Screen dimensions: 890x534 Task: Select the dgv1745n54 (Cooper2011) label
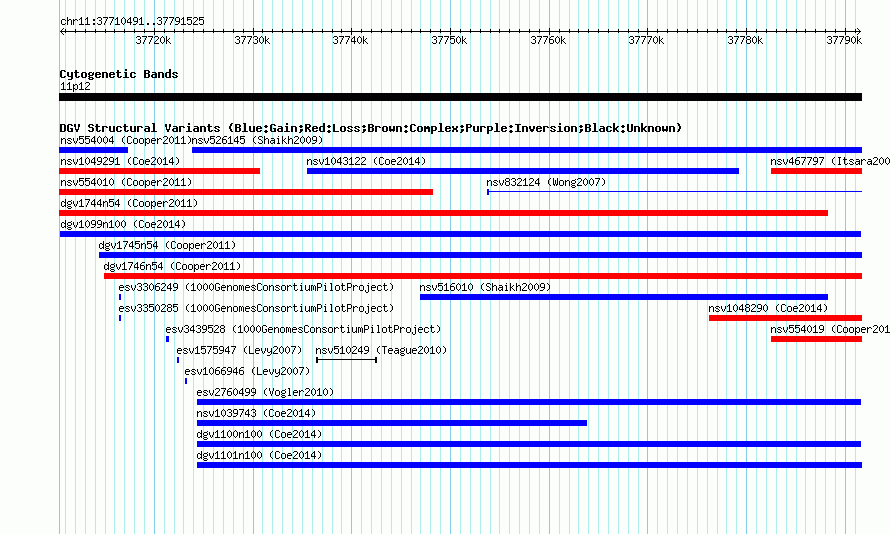167,245
